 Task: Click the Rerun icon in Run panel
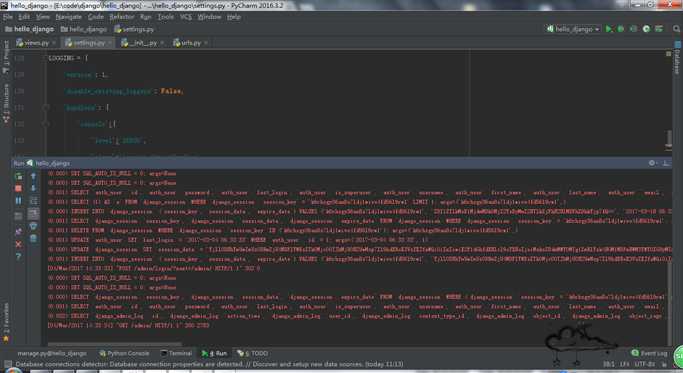[x=18, y=176]
